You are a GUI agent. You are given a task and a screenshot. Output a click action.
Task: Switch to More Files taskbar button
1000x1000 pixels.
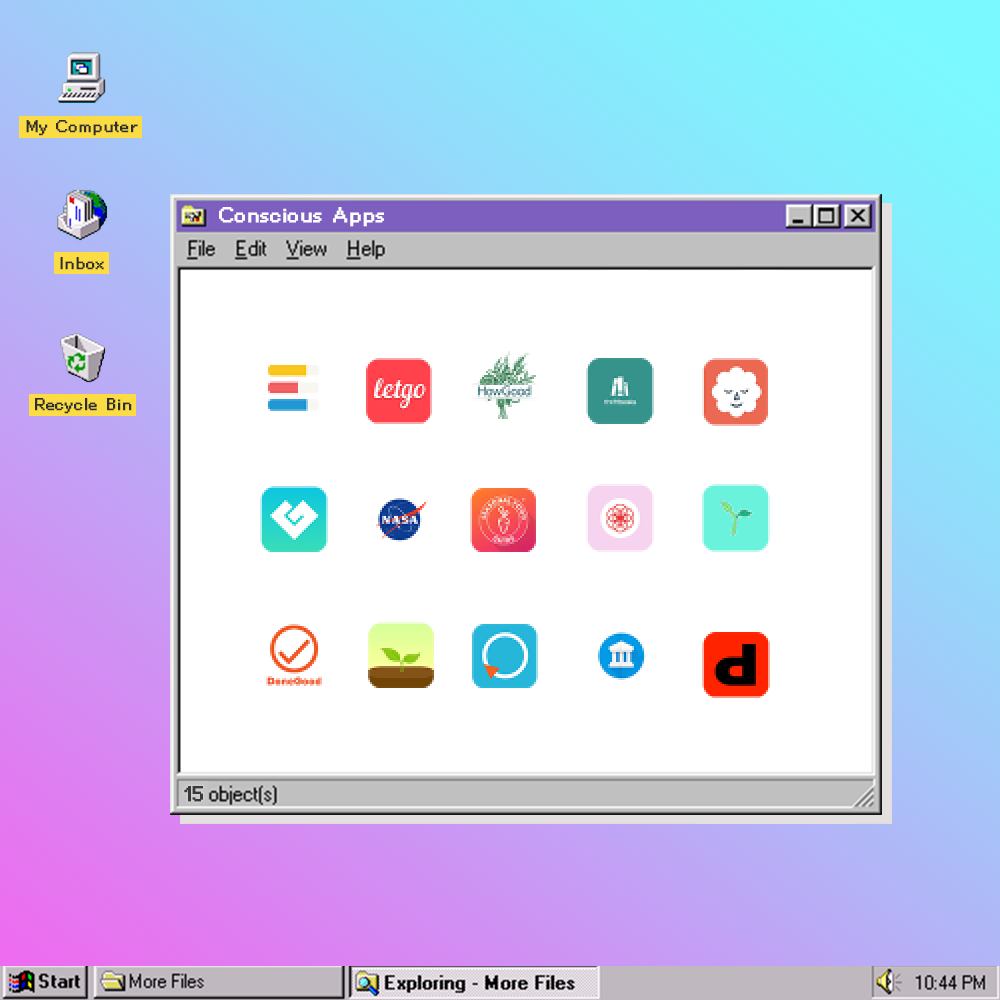[x=218, y=982]
